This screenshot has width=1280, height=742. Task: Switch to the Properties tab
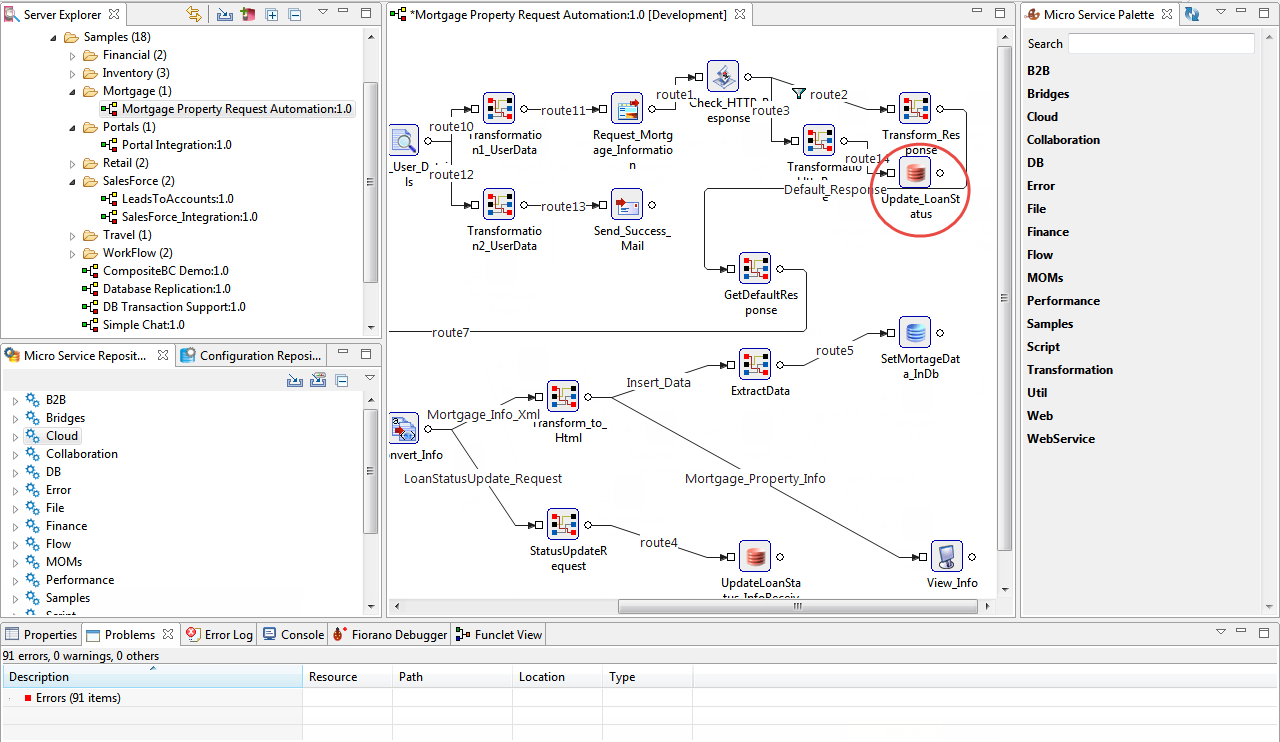tap(41, 634)
